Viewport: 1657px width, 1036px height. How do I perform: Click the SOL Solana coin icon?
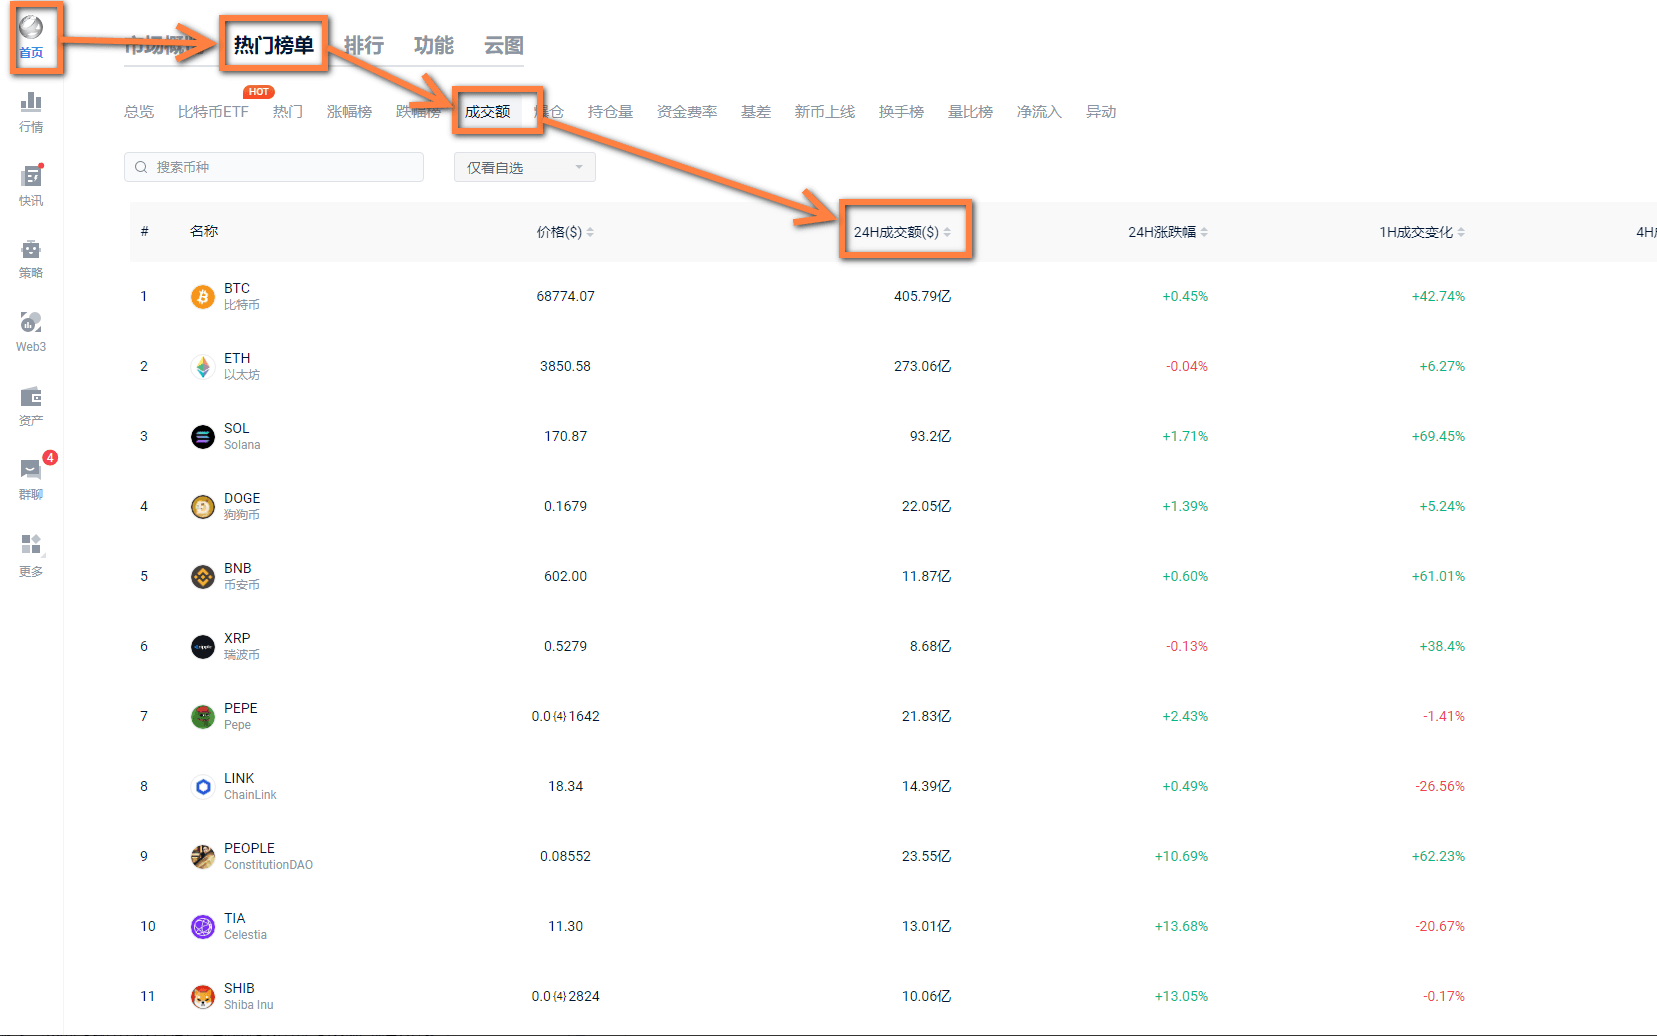(x=203, y=437)
